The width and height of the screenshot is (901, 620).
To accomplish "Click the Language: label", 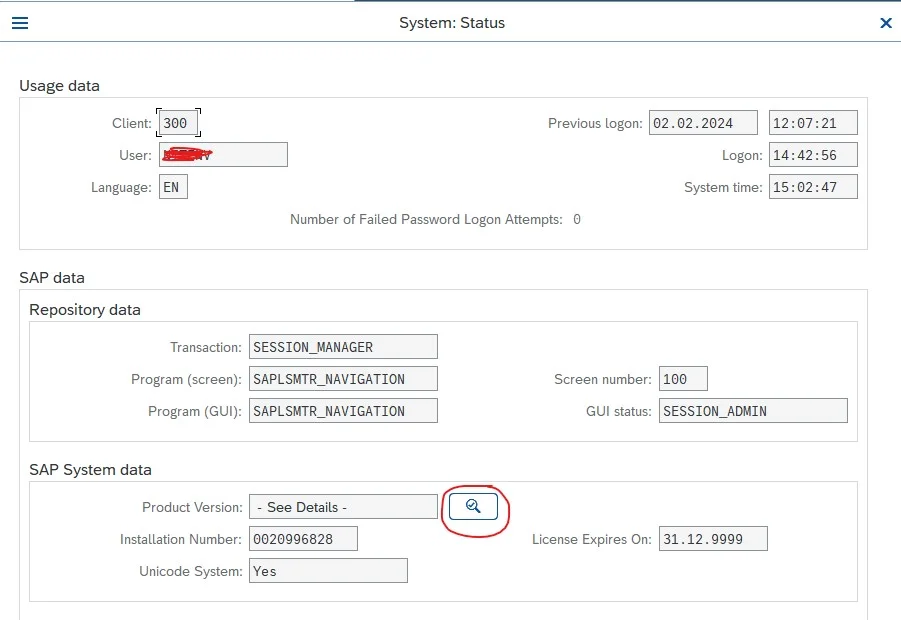I will (121, 187).
